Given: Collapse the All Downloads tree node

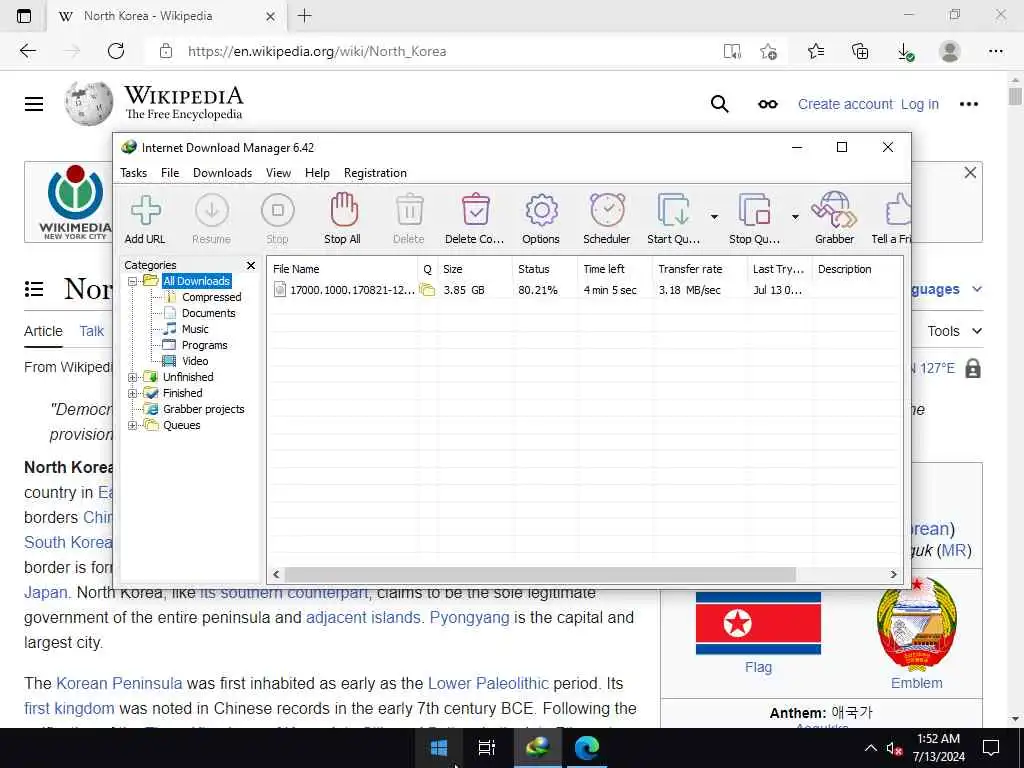Looking at the screenshot, I should pos(133,281).
